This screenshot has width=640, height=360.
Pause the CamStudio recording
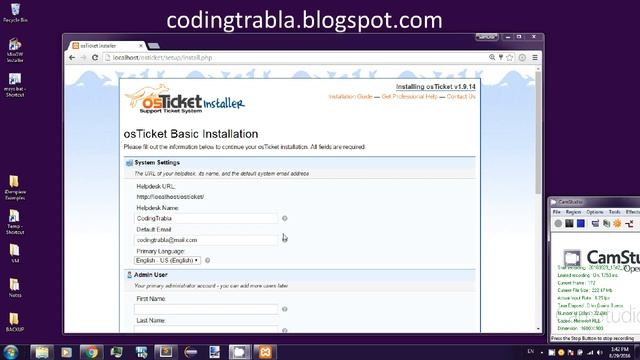coord(569,223)
